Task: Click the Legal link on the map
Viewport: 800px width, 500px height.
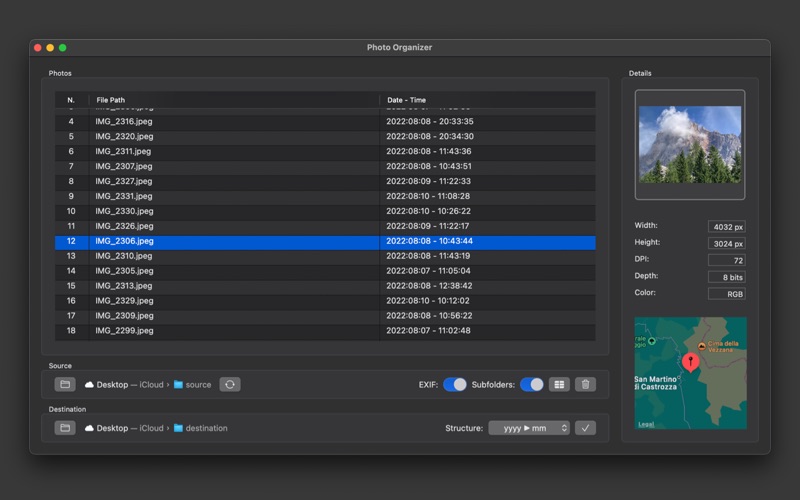Action: (646, 424)
